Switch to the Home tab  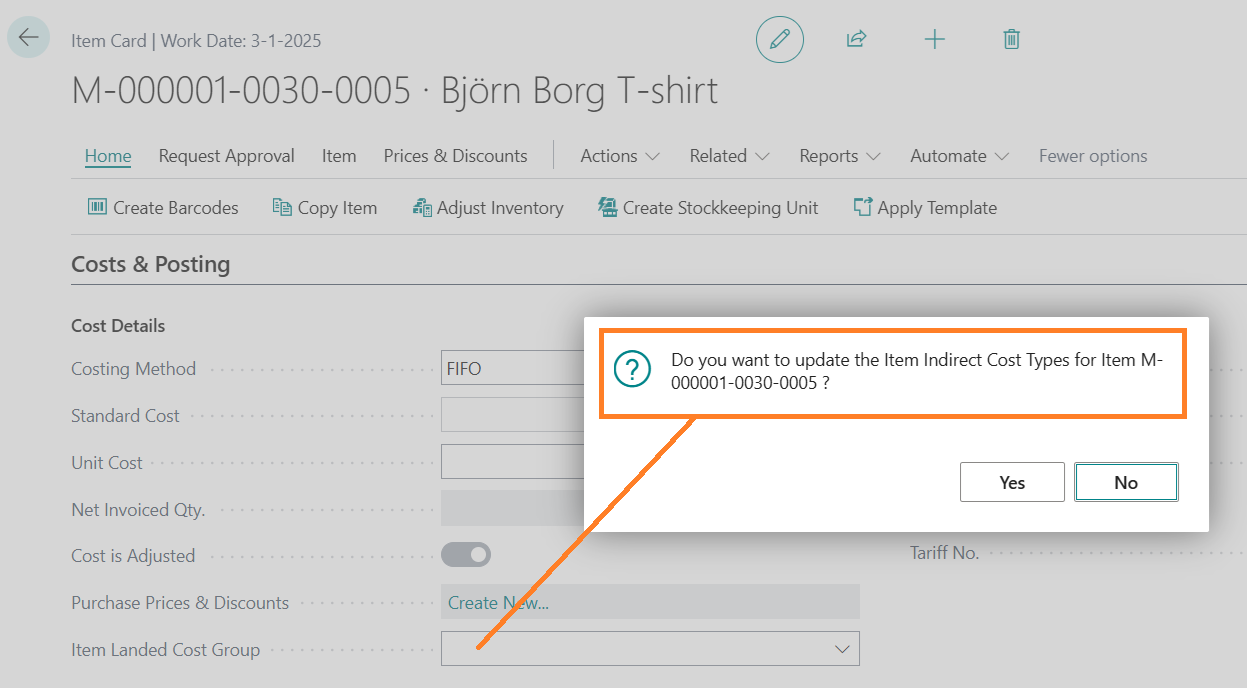pyautogui.click(x=108, y=156)
